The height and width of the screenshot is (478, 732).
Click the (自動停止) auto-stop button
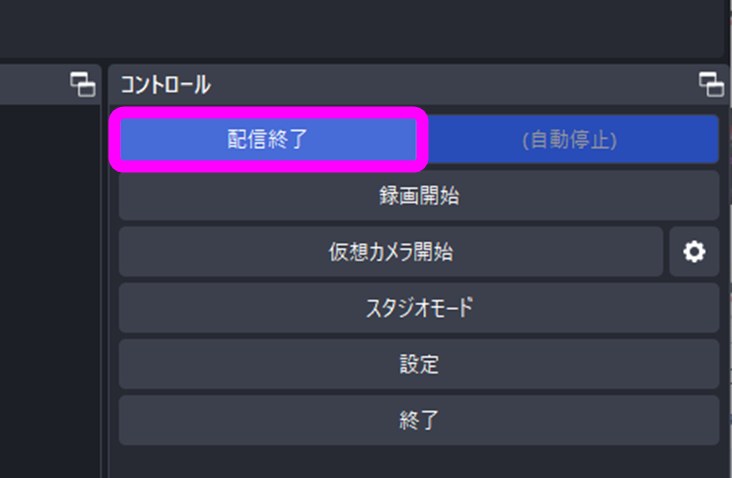(x=569, y=139)
